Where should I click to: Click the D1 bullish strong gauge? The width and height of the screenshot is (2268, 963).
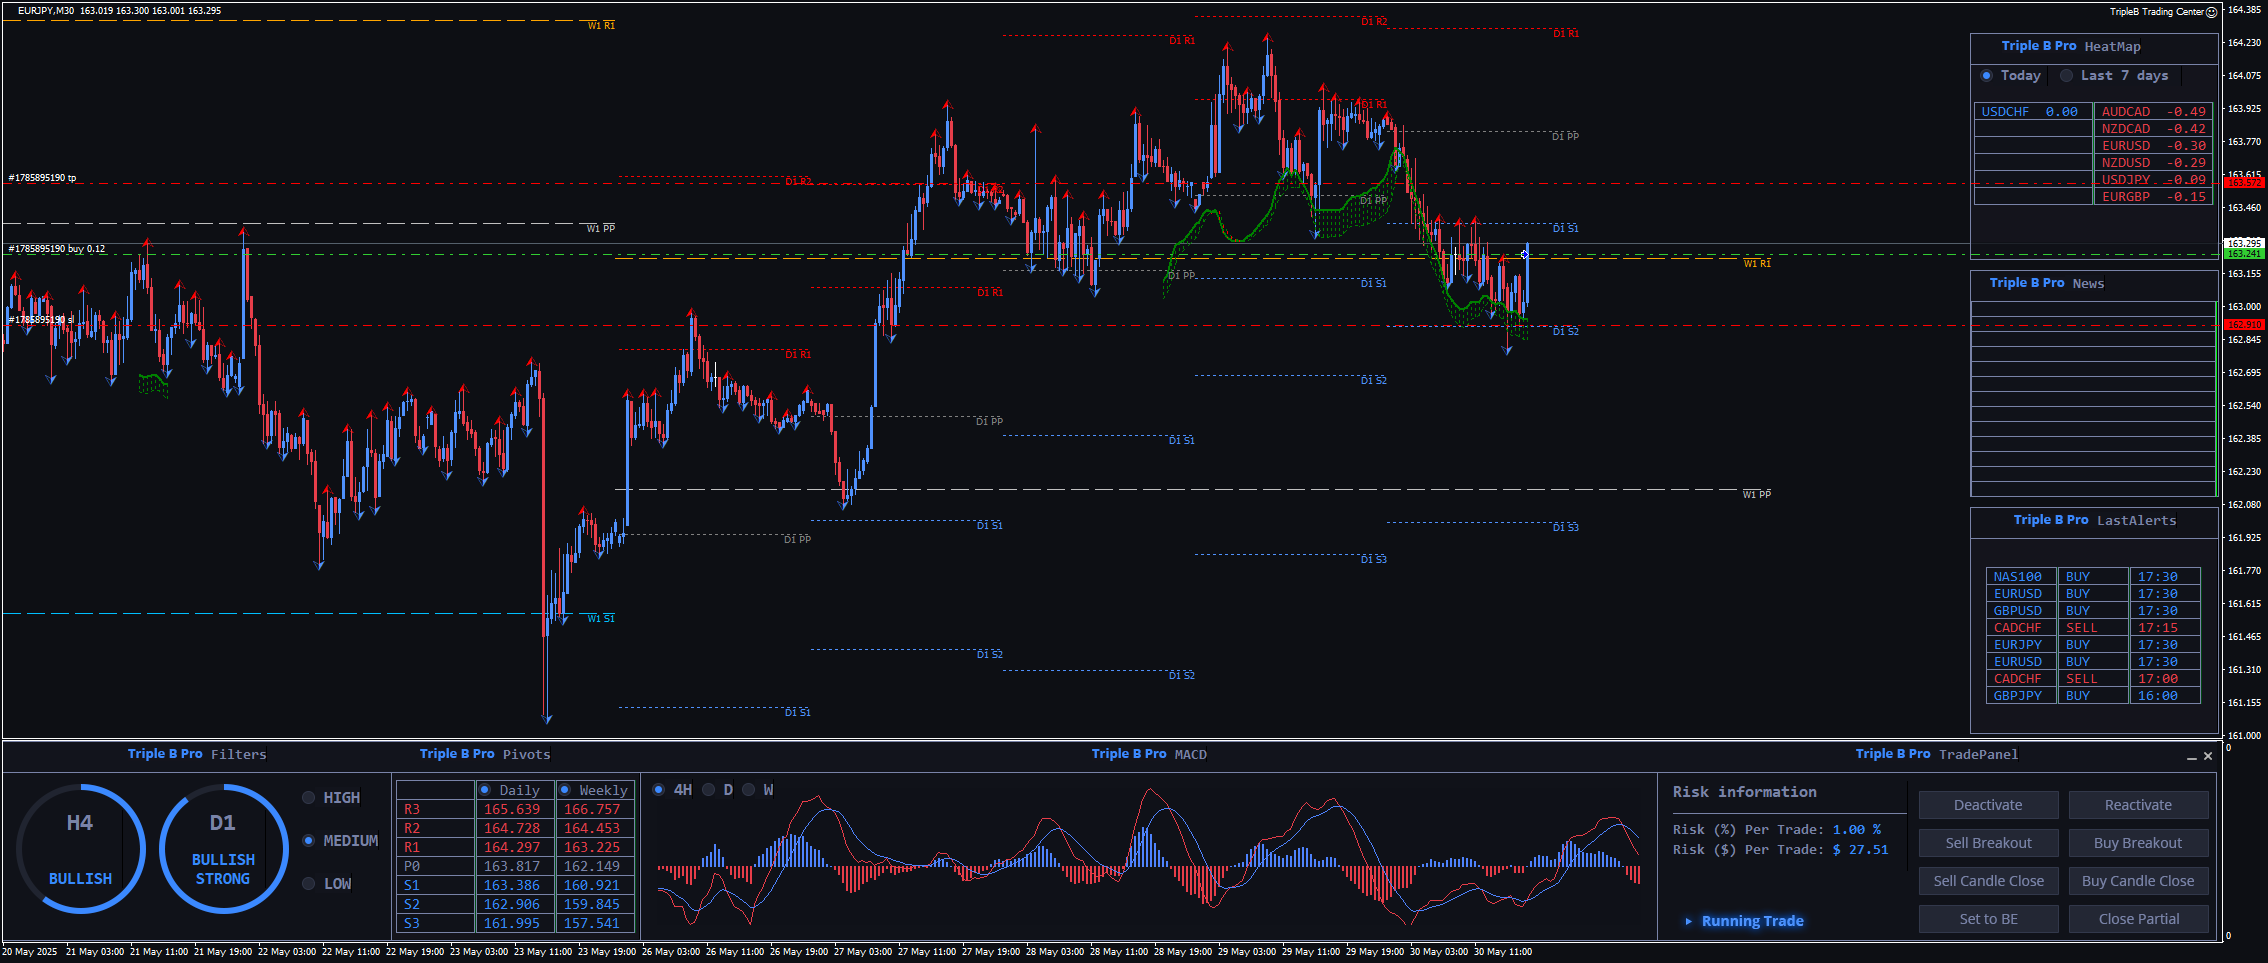223,848
